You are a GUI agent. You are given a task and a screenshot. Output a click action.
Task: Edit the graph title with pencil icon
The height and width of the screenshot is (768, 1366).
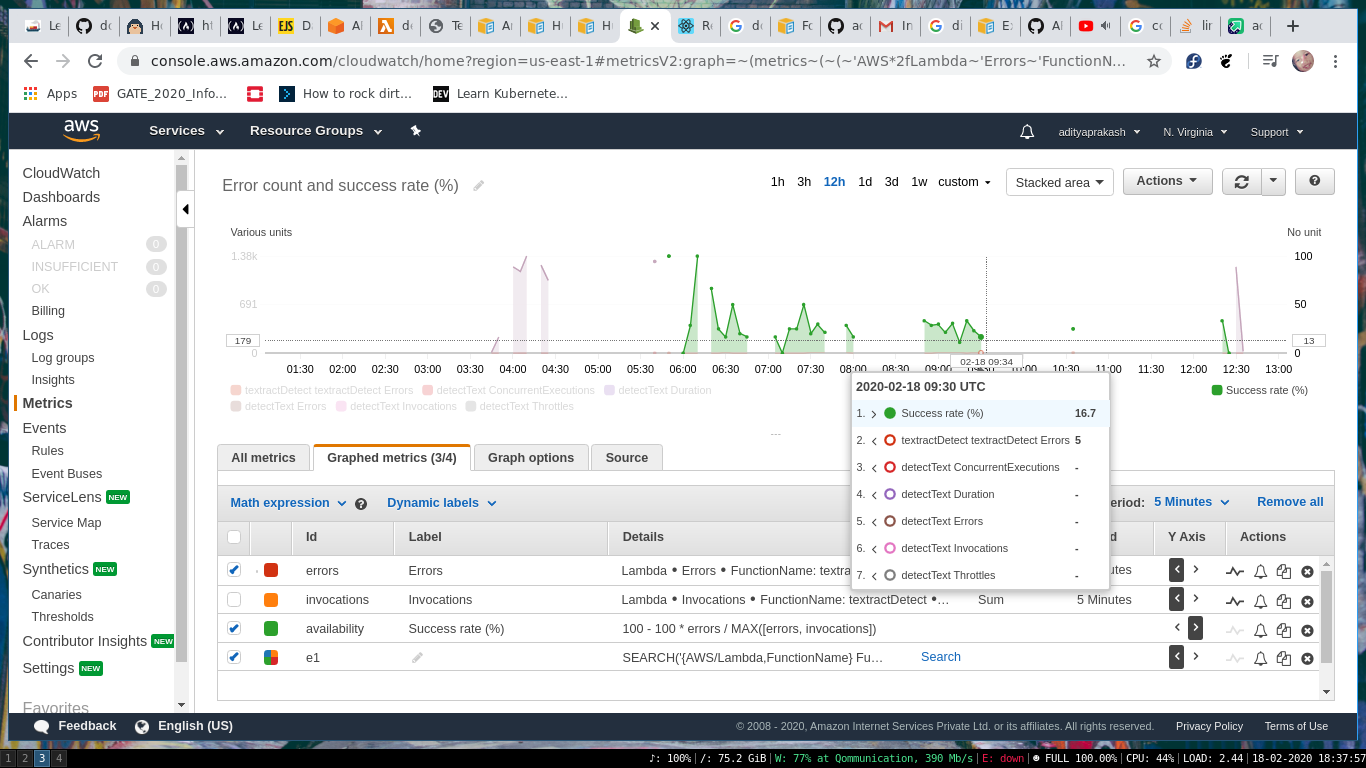click(x=479, y=185)
